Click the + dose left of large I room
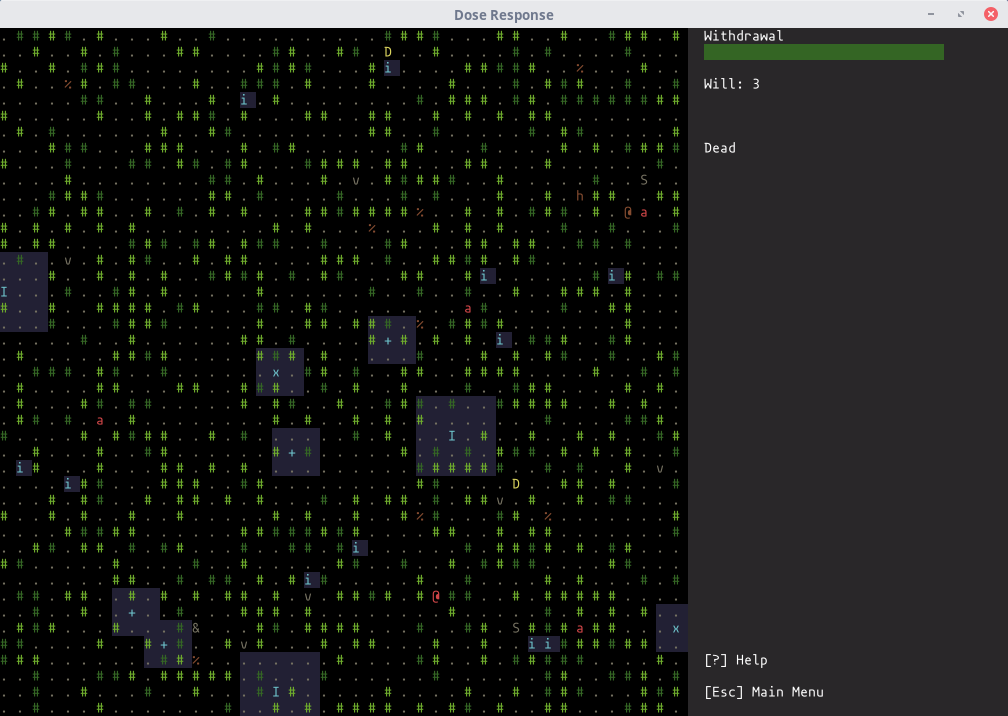This screenshot has width=1008, height=716. coord(292,452)
